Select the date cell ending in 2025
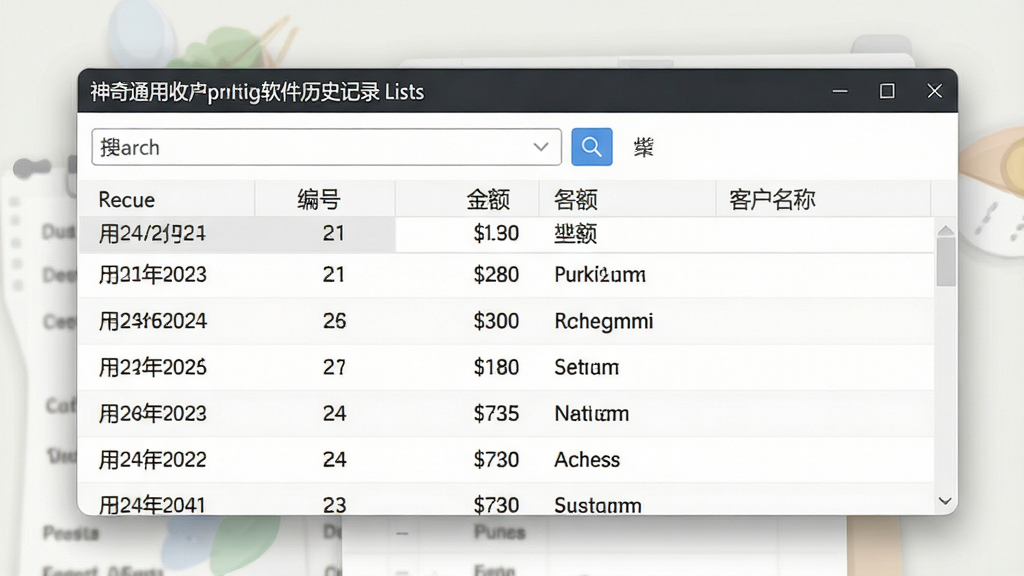1024x576 pixels. [x=153, y=367]
